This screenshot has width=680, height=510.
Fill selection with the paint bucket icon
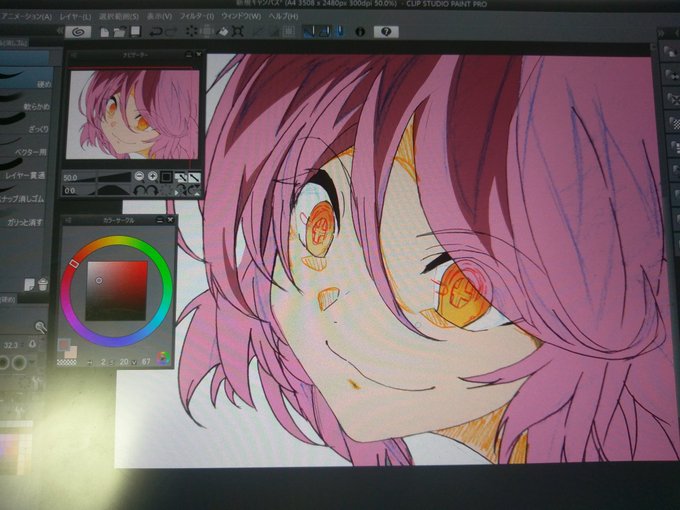[x=222, y=31]
